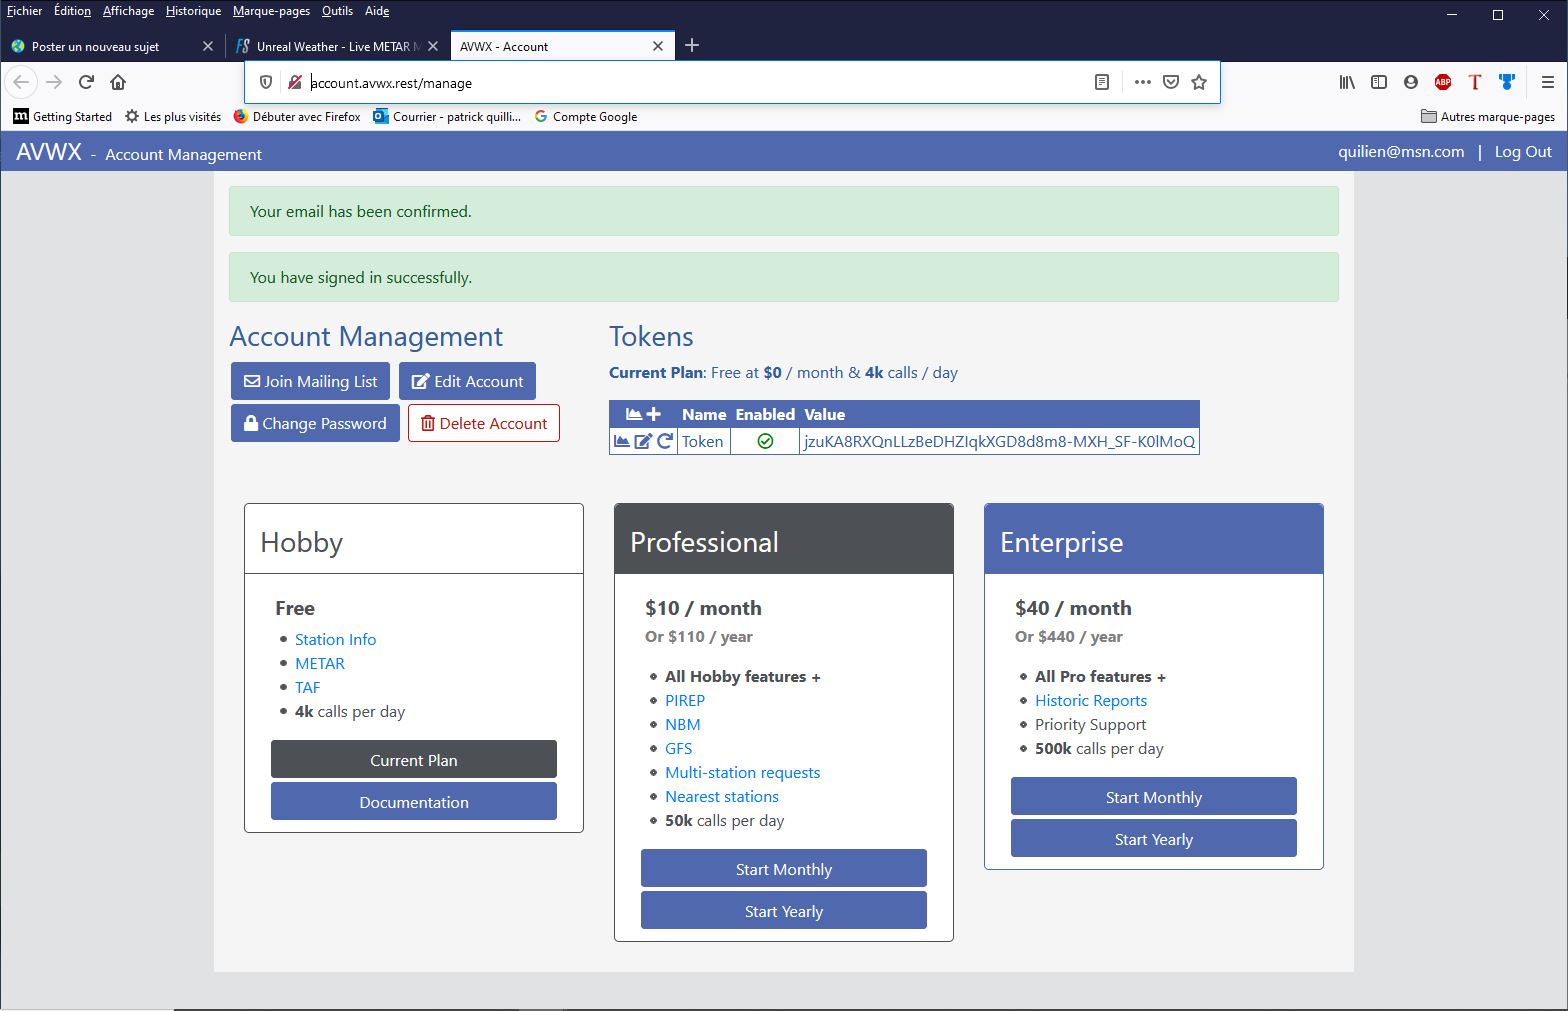Close the AVWX - Account tab
Image resolution: width=1568 pixels, height=1011 pixels.
[658, 46]
